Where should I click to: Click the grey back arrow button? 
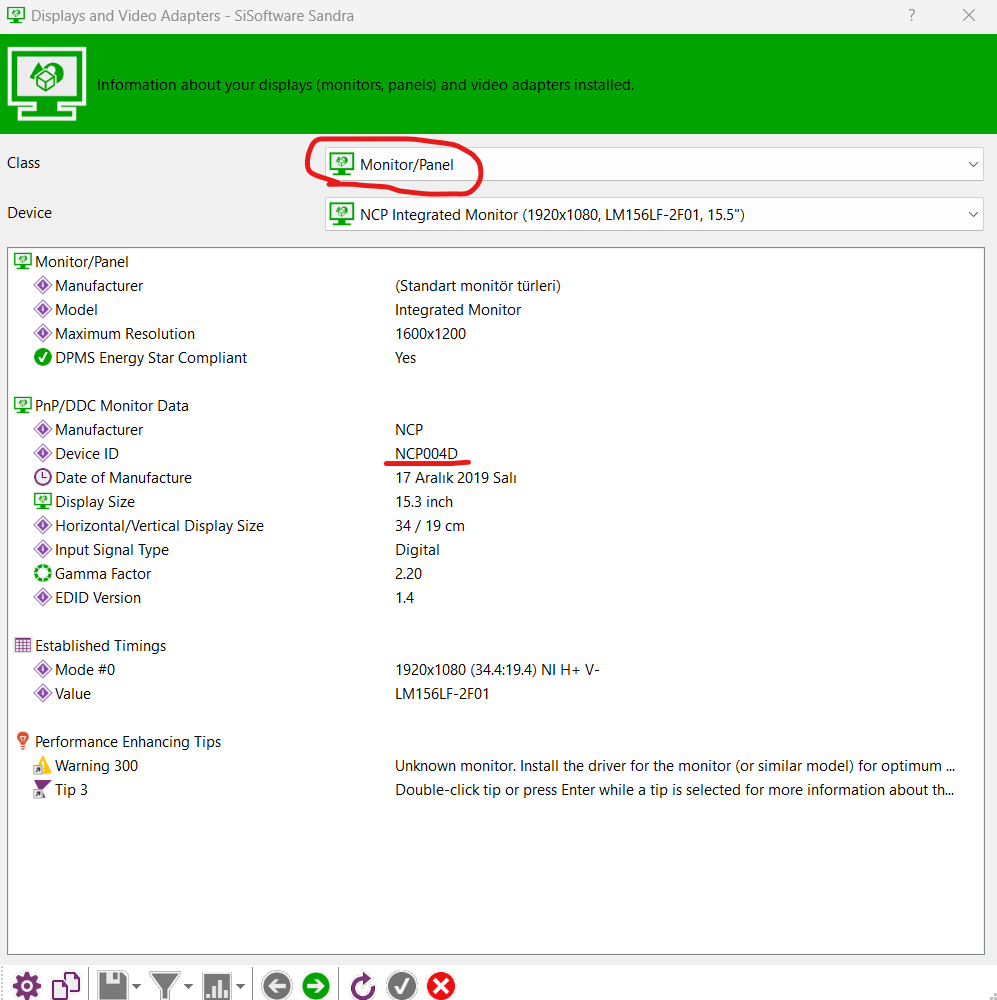pyautogui.click(x=277, y=986)
